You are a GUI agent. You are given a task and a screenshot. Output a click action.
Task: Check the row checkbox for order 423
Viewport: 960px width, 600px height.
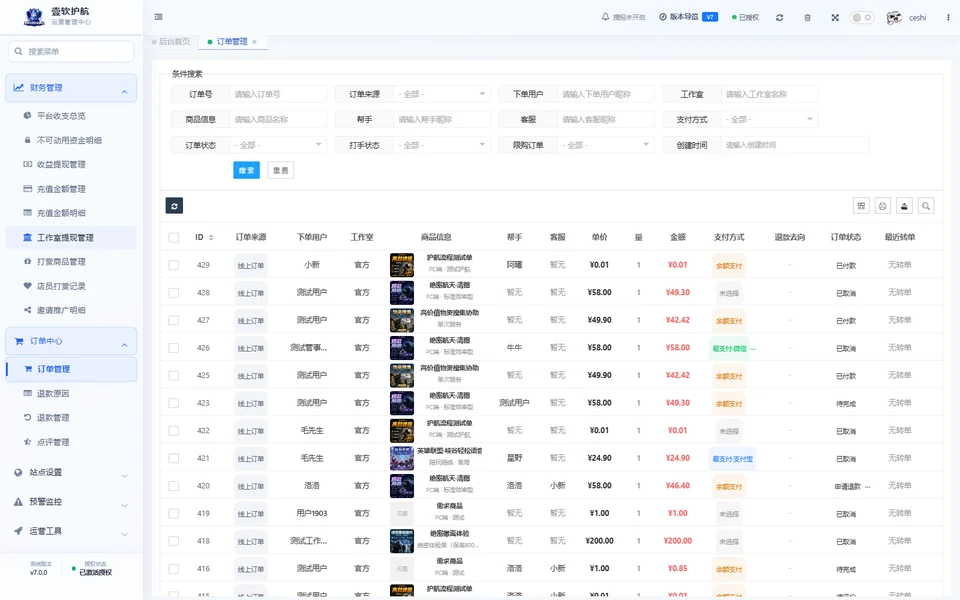pos(174,403)
